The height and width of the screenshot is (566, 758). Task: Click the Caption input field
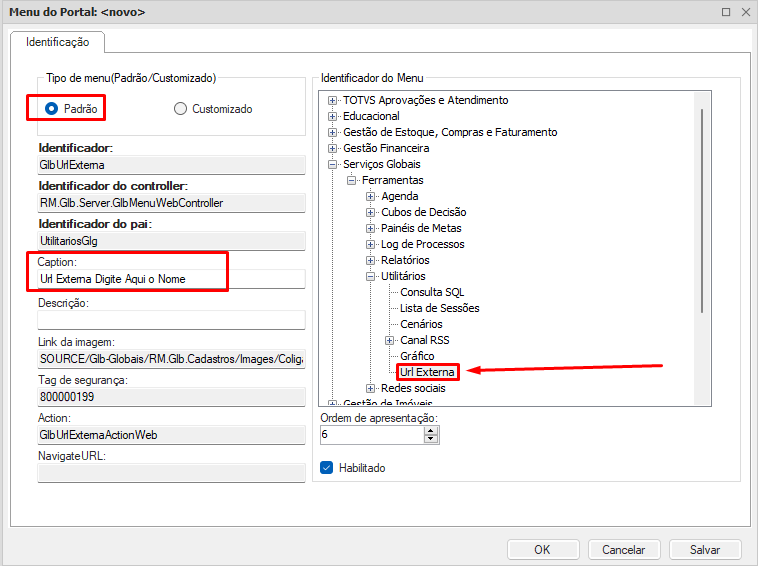click(x=171, y=279)
